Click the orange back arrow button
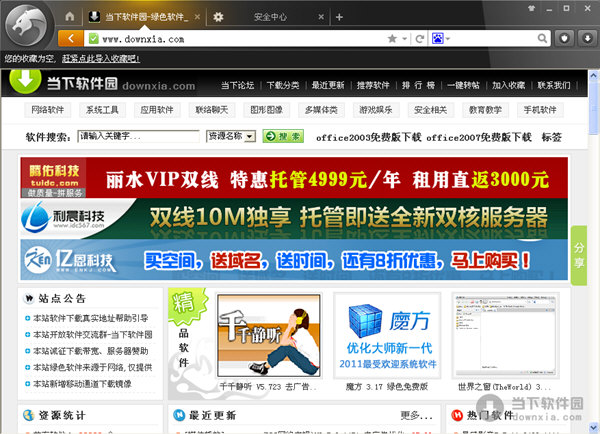600x434 pixels. tap(70, 38)
